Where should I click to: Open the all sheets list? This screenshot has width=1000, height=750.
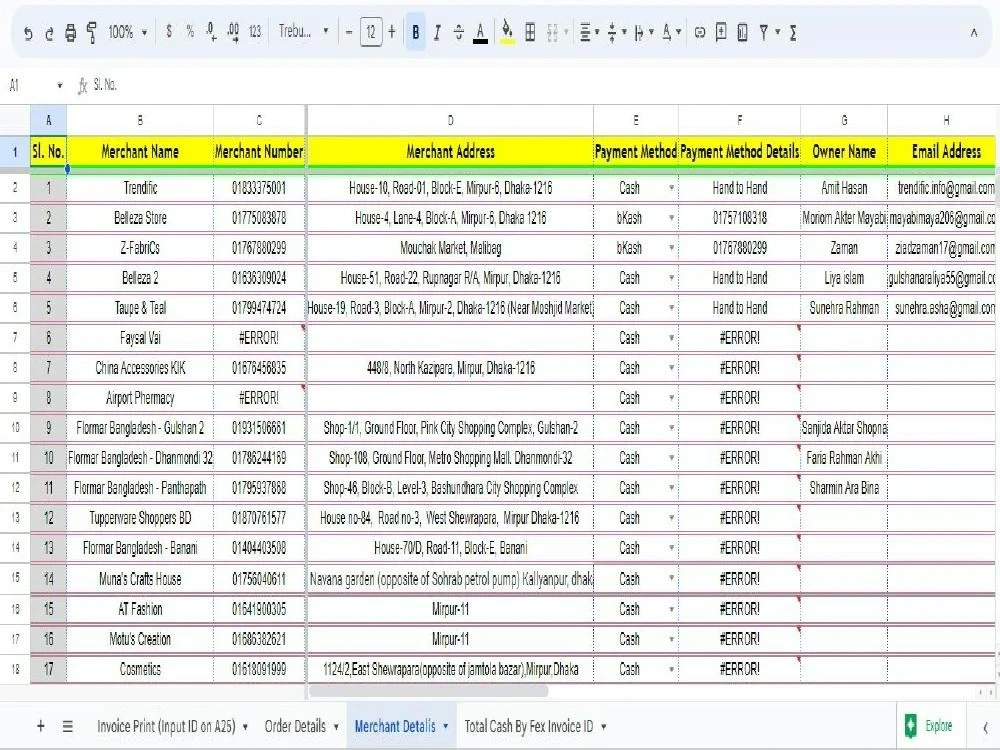pyautogui.click(x=68, y=726)
